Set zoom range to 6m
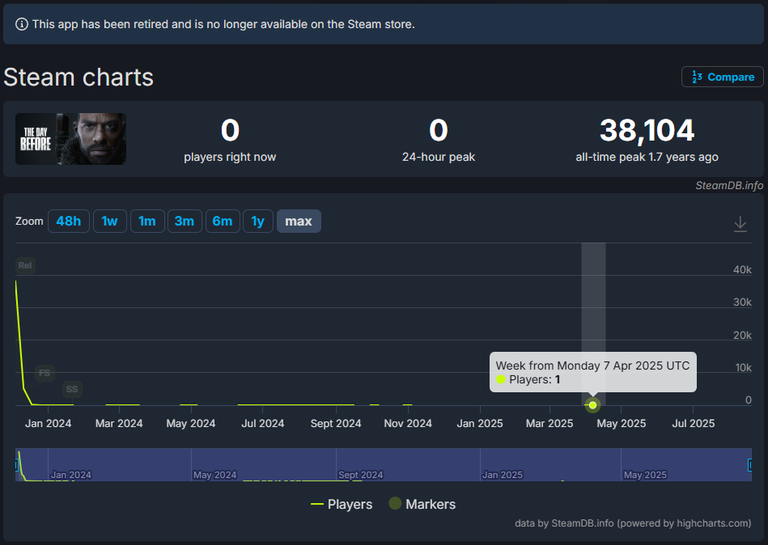This screenshot has height=545, width=768. point(222,221)
